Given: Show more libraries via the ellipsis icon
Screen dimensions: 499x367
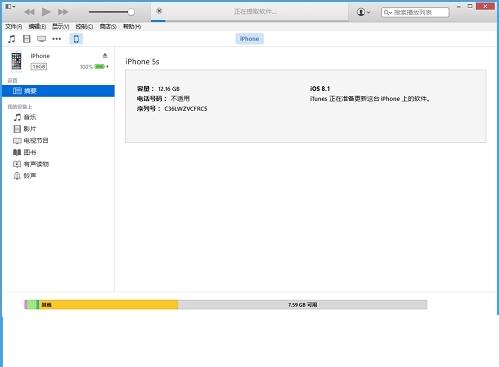Looking at the screenshot, I should 57,39.
